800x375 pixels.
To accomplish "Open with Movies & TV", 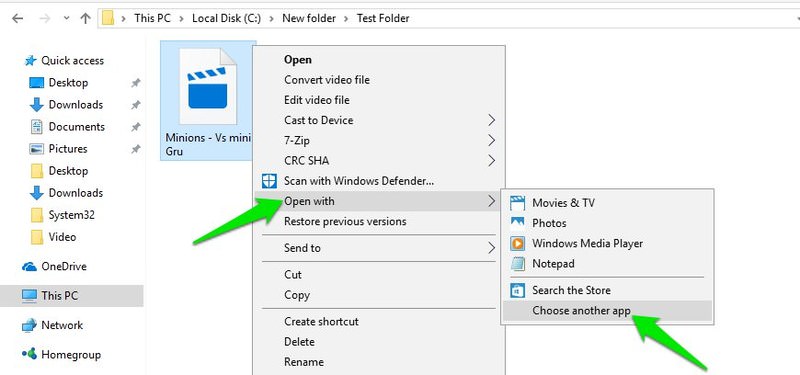I will tap(607, 203).
